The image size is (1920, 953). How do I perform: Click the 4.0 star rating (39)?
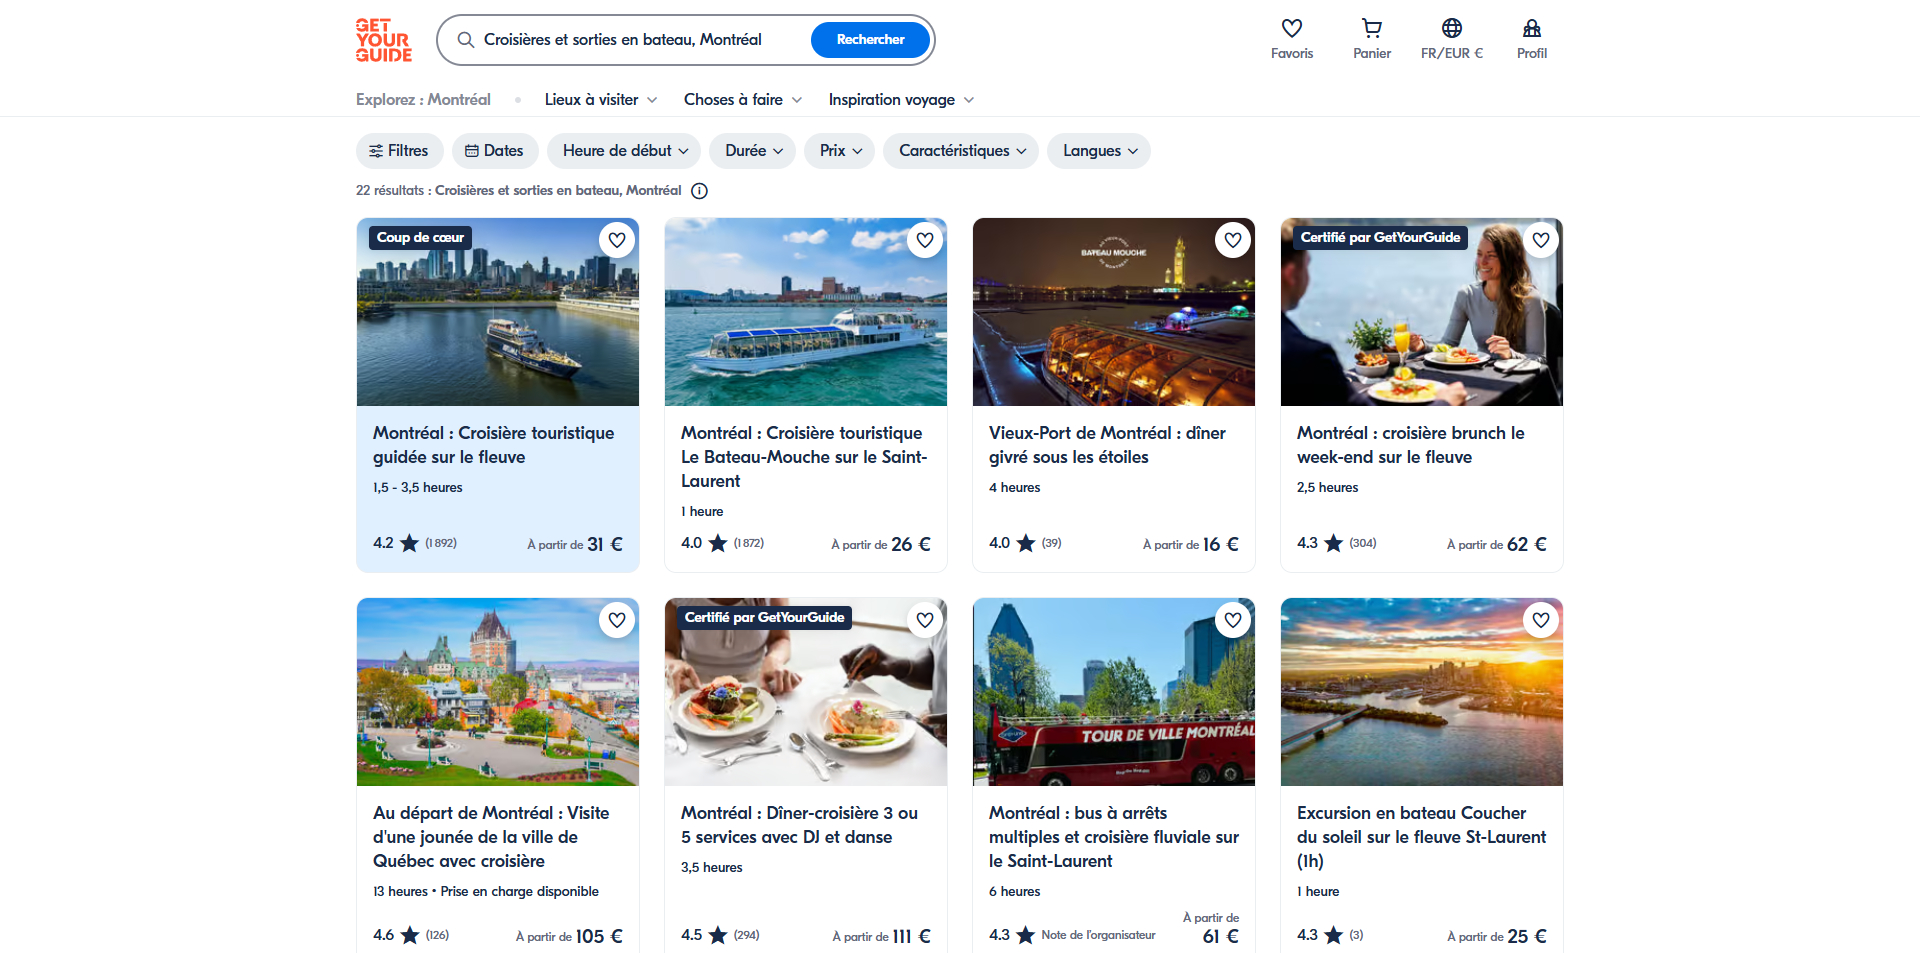tap(1025, 543)
